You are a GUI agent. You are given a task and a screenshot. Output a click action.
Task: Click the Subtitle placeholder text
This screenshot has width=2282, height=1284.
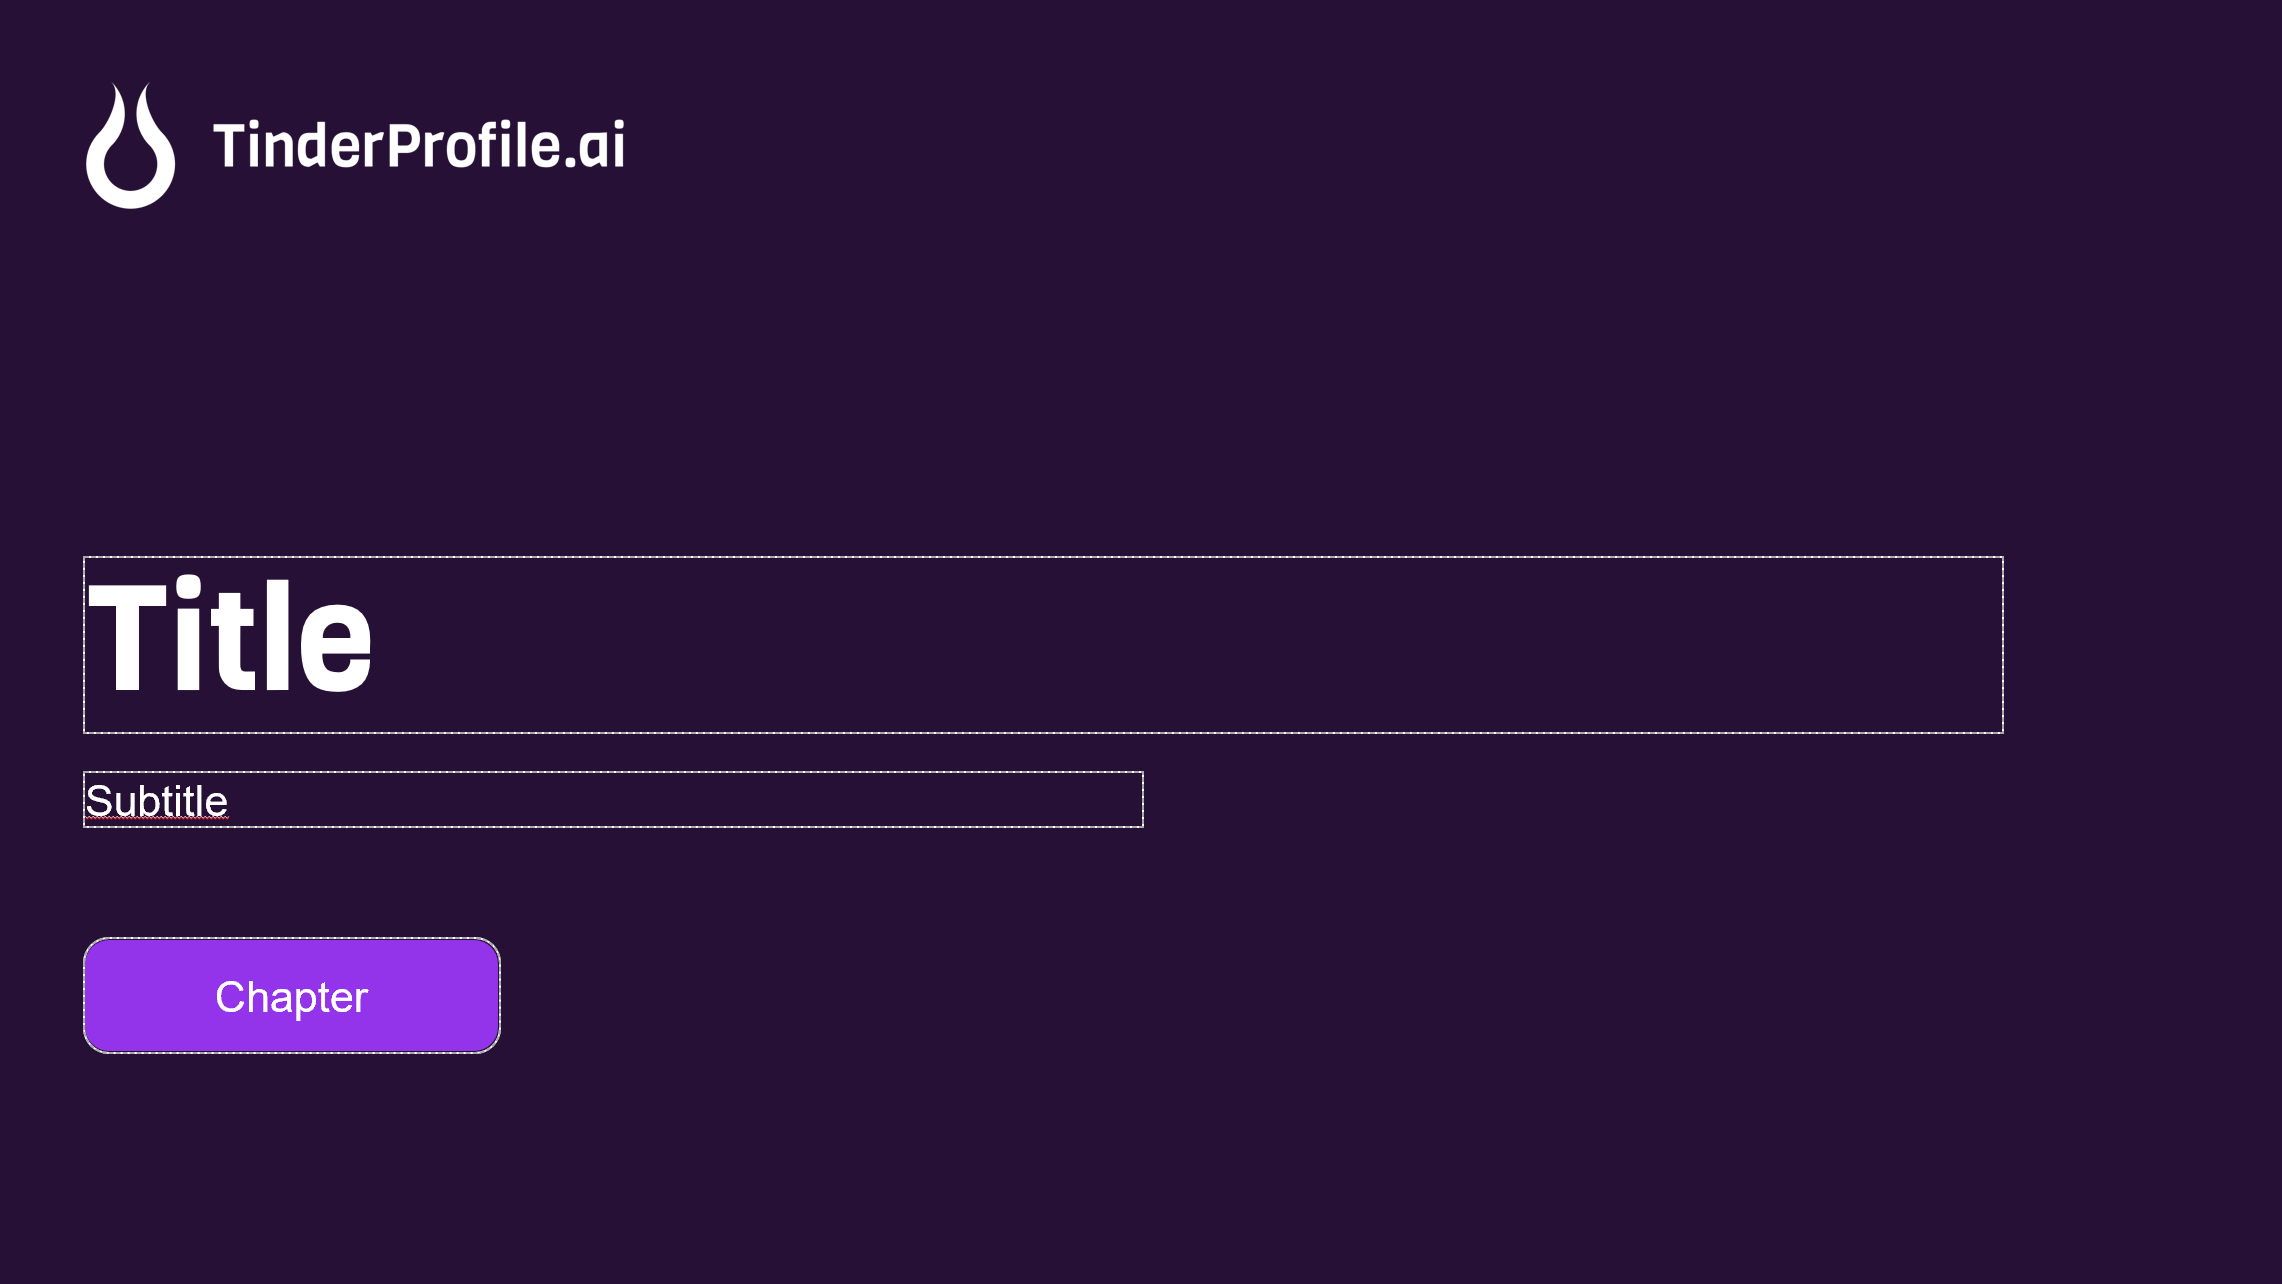157,801
